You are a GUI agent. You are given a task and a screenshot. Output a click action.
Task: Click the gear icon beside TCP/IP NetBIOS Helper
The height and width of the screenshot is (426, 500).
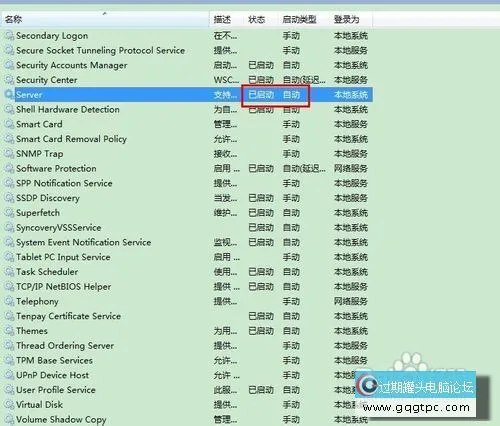pyautogui.click(x=9, y=286)
